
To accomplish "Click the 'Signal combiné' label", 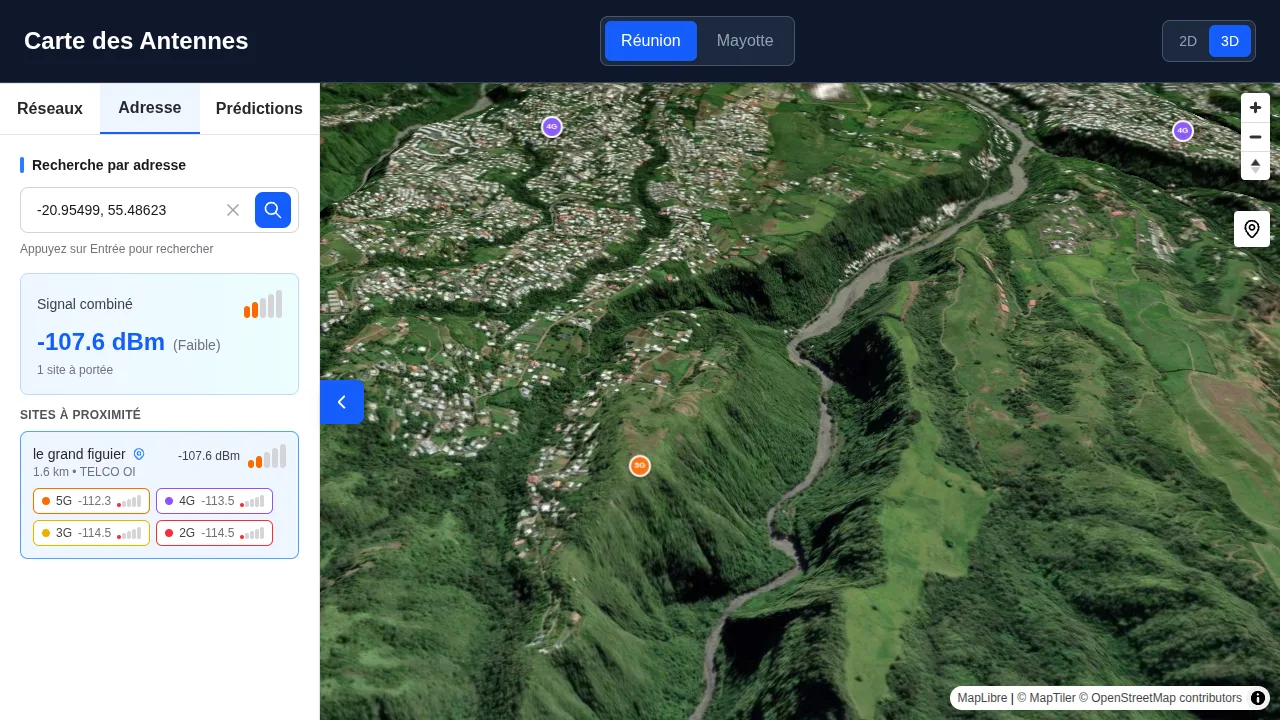I will pyautogui.click(x=85, y=304).
